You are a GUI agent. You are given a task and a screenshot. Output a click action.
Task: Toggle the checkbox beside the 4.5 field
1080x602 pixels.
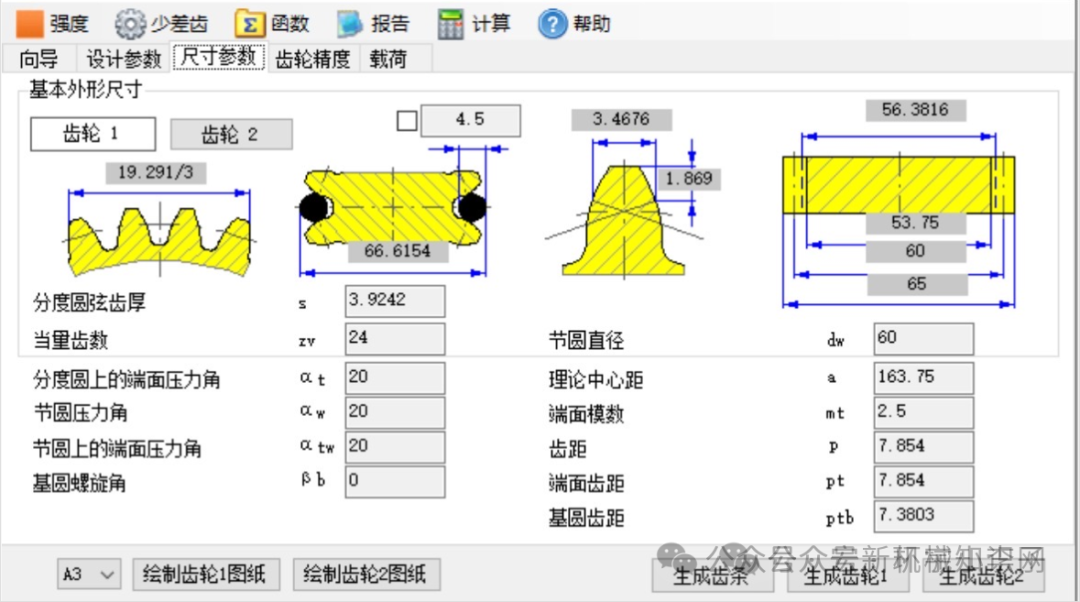407,121
